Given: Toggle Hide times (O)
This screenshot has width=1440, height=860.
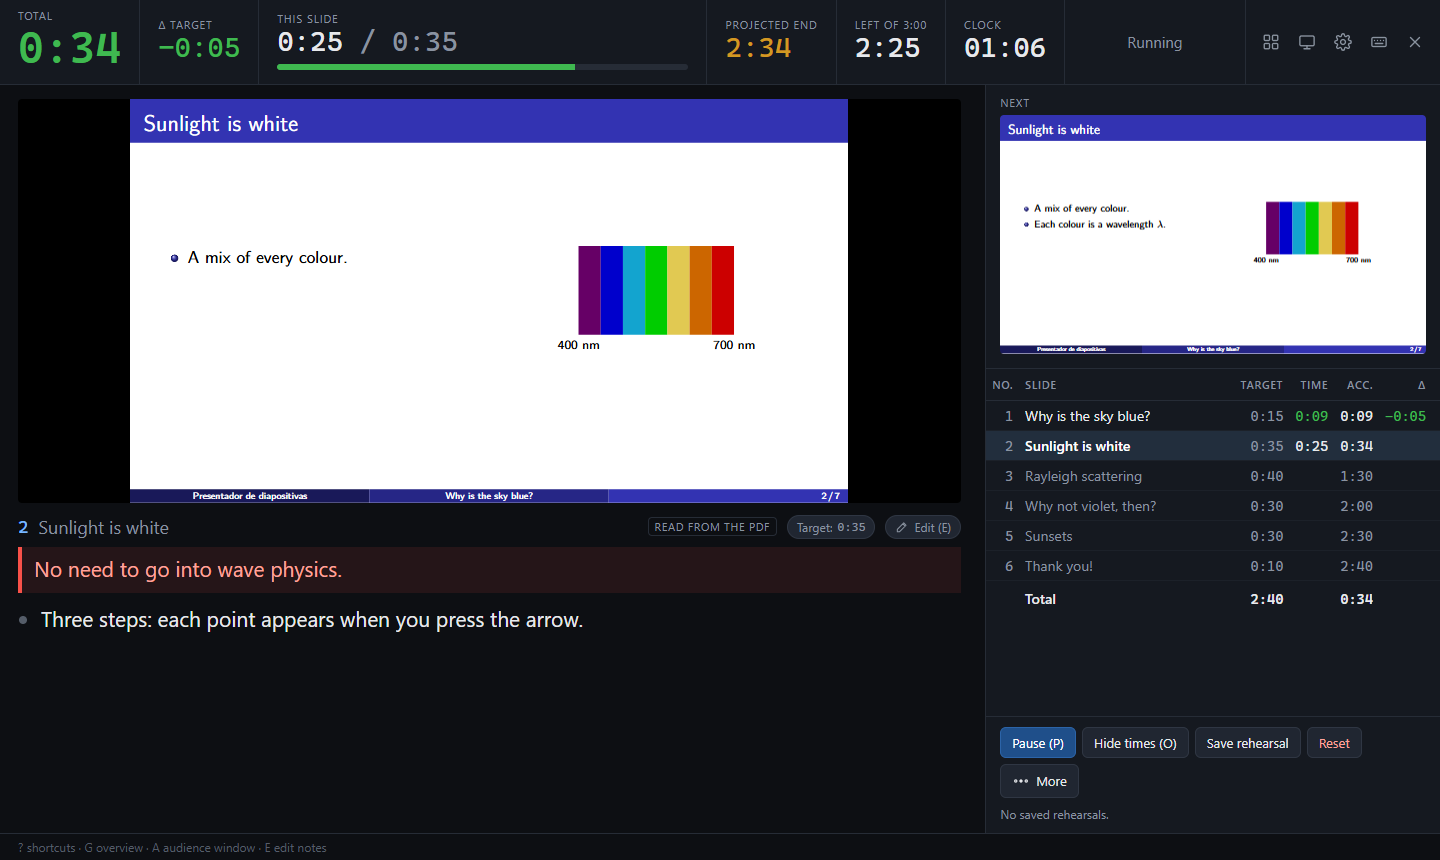Looking at the screenshot, I should pyautogui.click(x=1135, y=743).
